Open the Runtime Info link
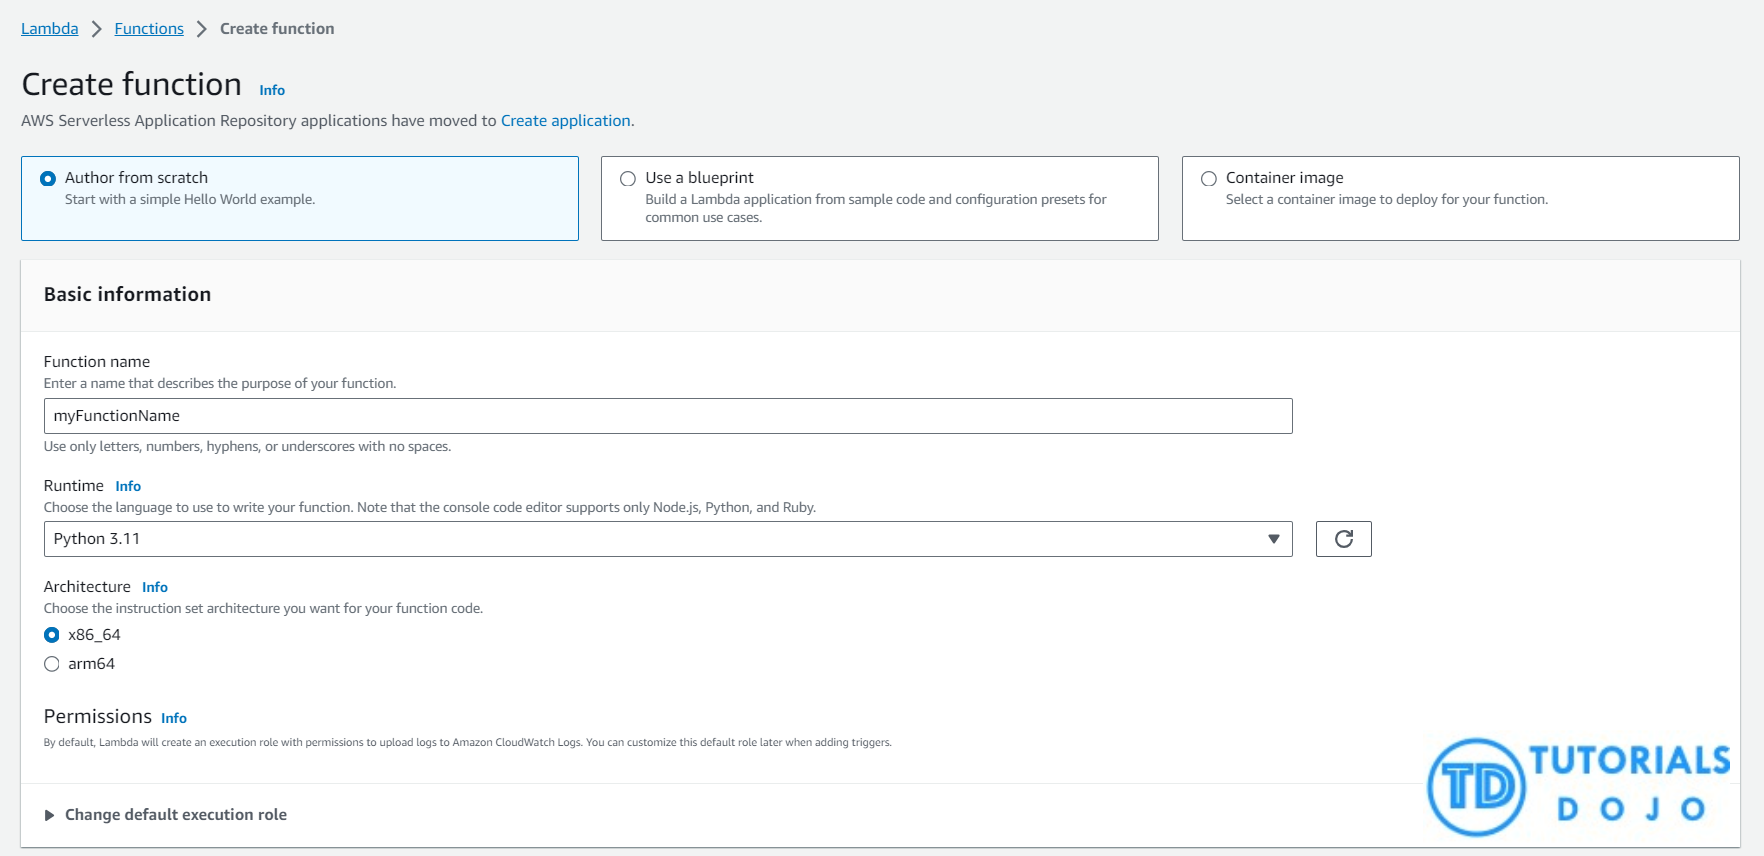The width and height of the screenshot is (1764, 856). click(x=128, y=486)
